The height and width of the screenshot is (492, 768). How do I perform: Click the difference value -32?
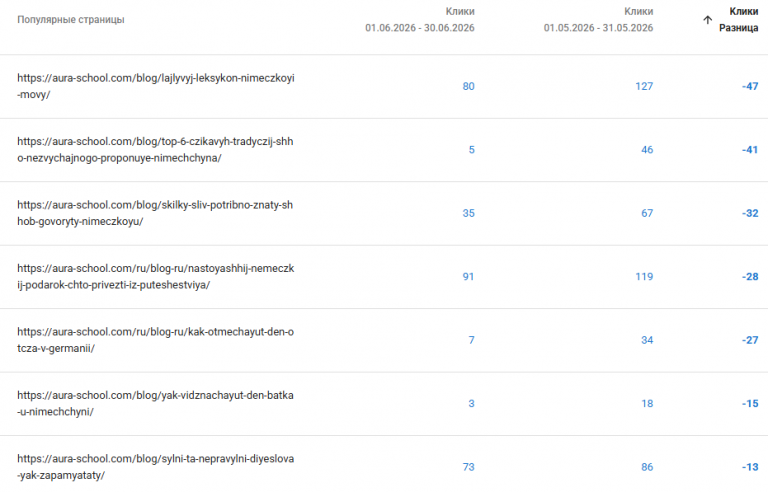click(750, 213)
